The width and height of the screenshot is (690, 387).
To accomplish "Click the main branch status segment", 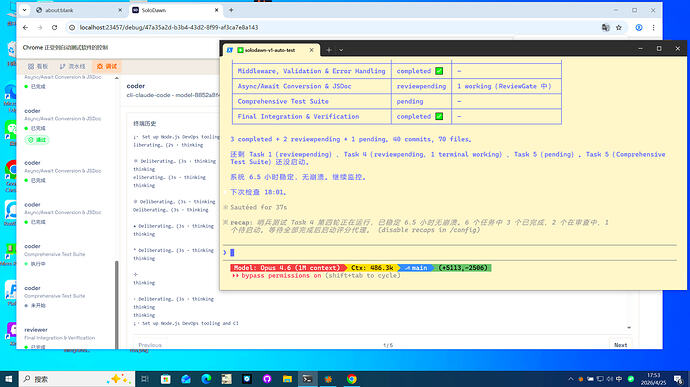I will 416,268.
